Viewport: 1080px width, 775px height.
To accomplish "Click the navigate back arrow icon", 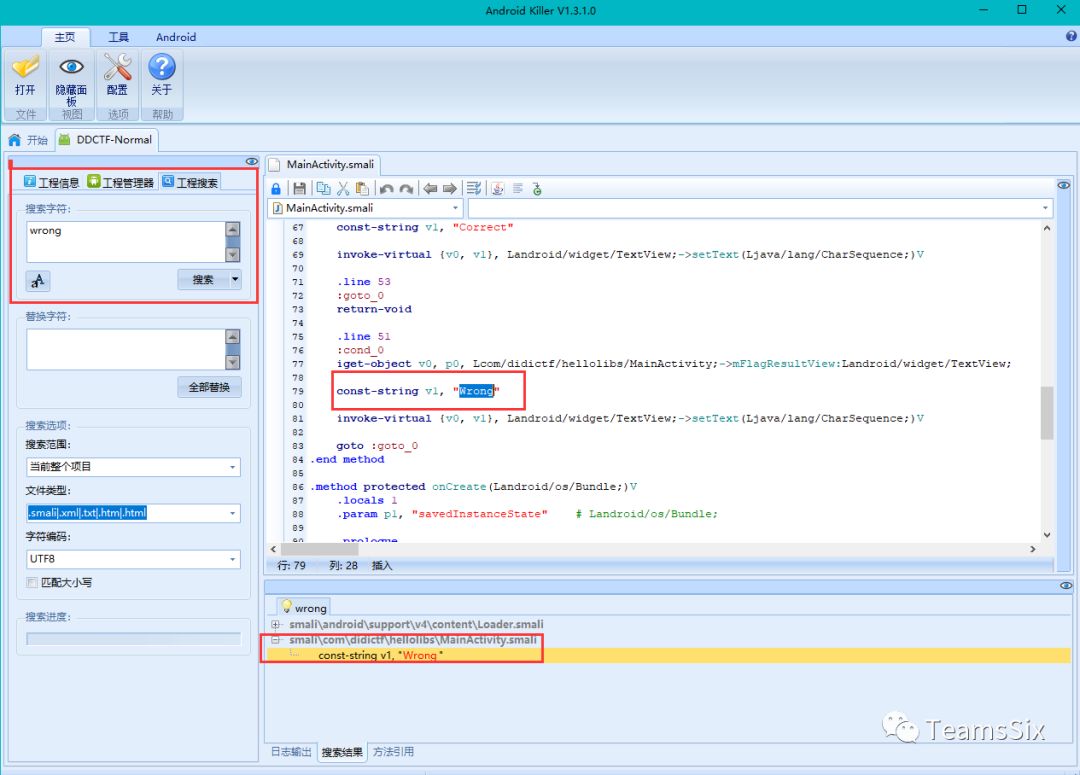I will [x=430, y=189].
